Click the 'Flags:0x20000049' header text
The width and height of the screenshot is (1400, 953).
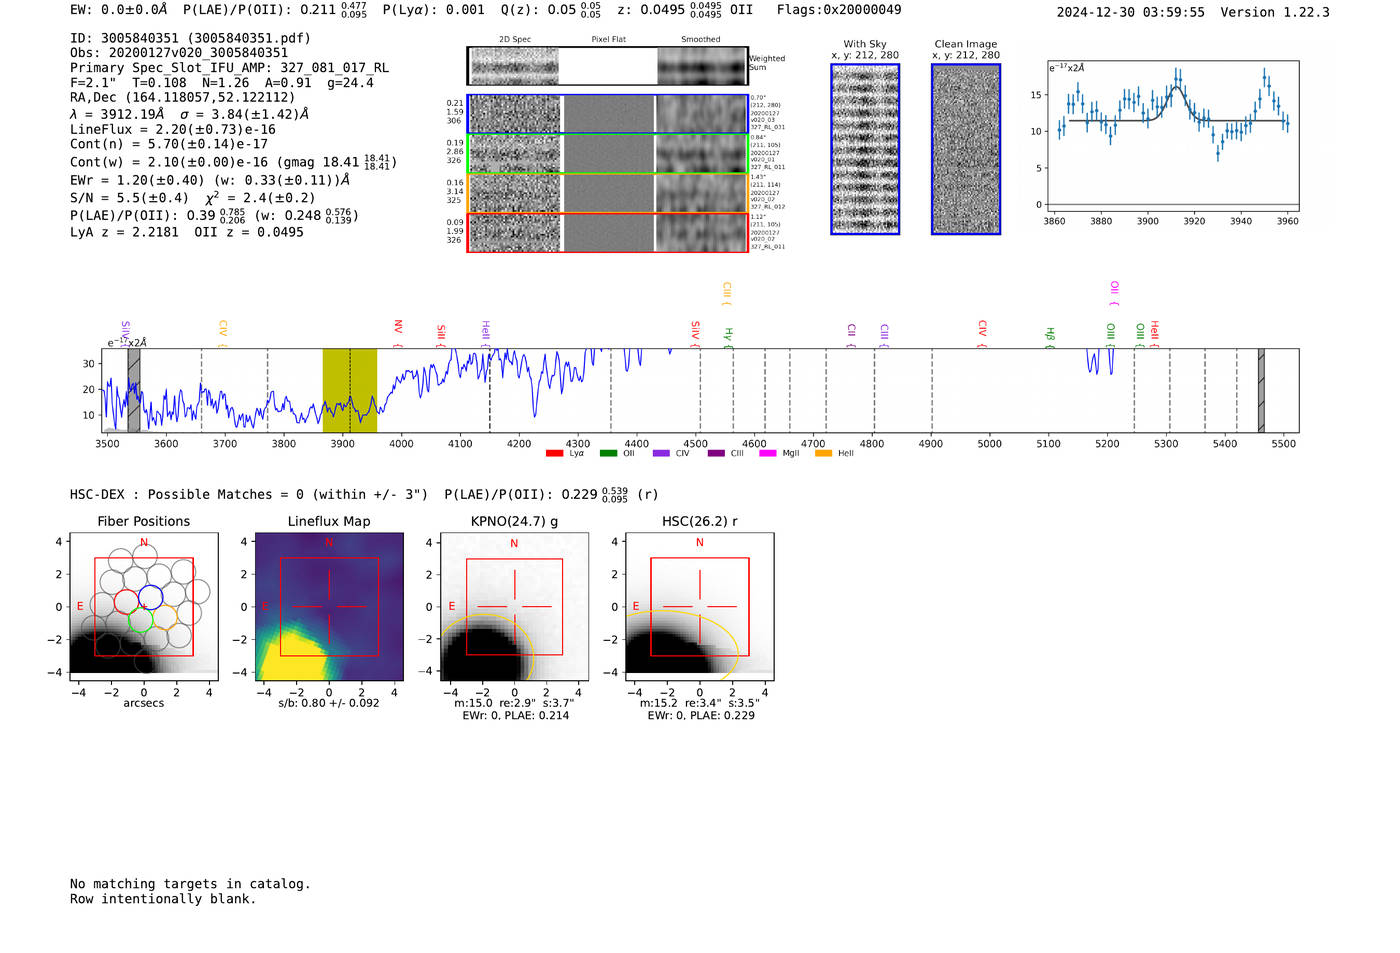pos(839,10)
